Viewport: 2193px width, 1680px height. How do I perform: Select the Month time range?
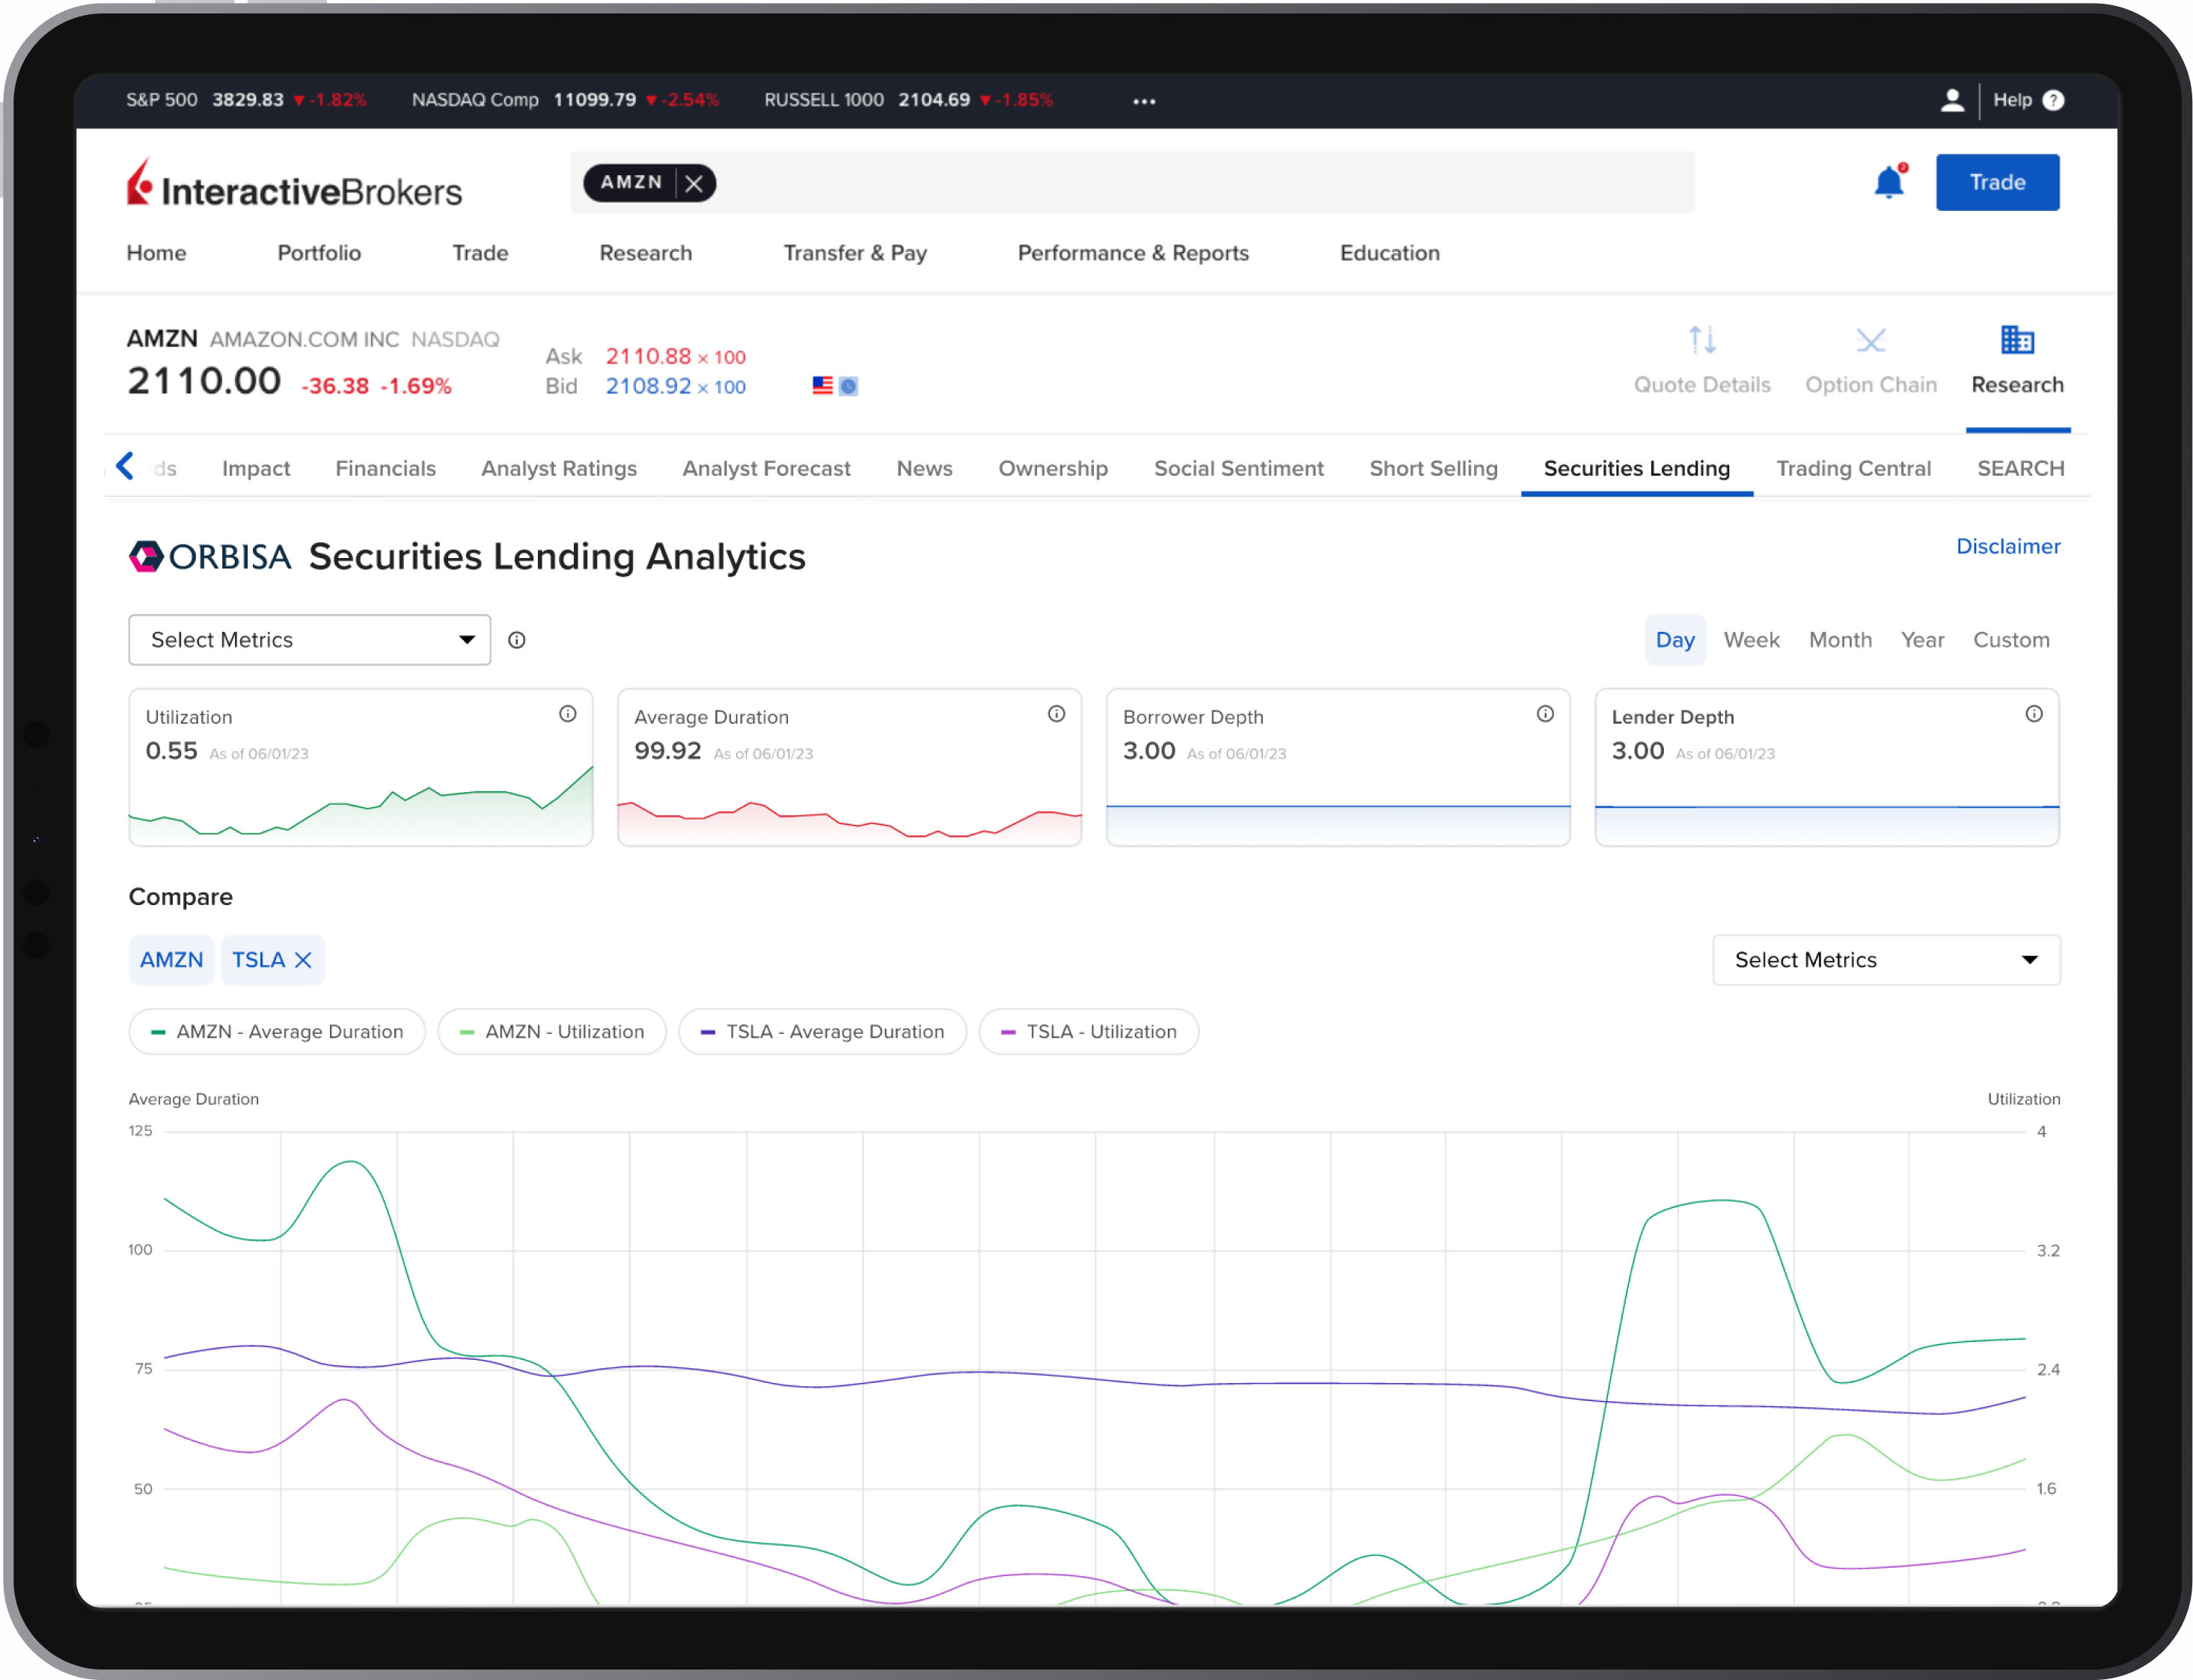[1840, 639]
